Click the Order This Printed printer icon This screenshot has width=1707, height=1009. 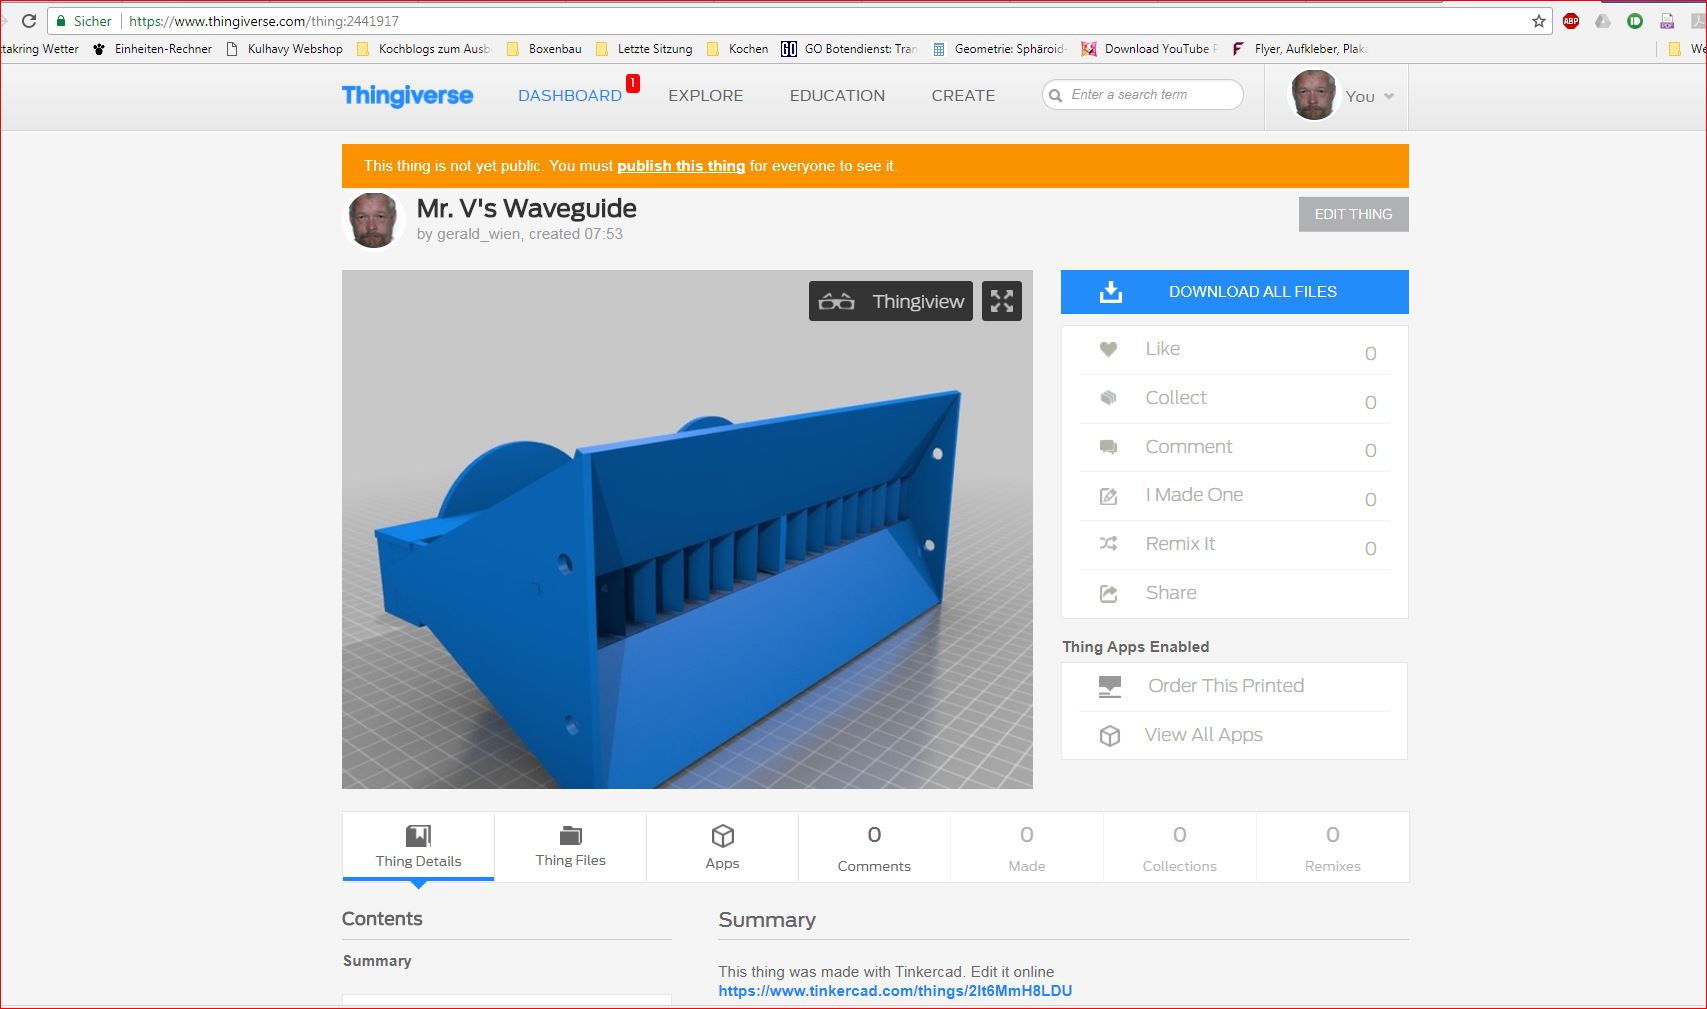[1110, 687]
